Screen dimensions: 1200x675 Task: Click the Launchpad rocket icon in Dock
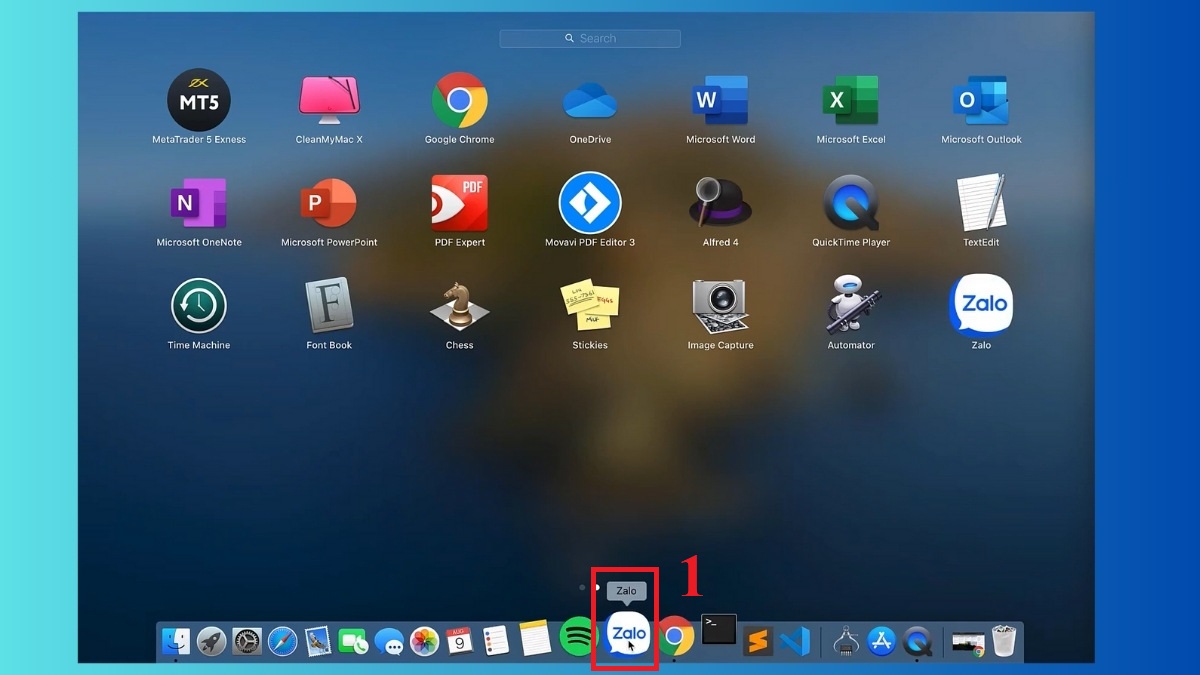point(211,641)
